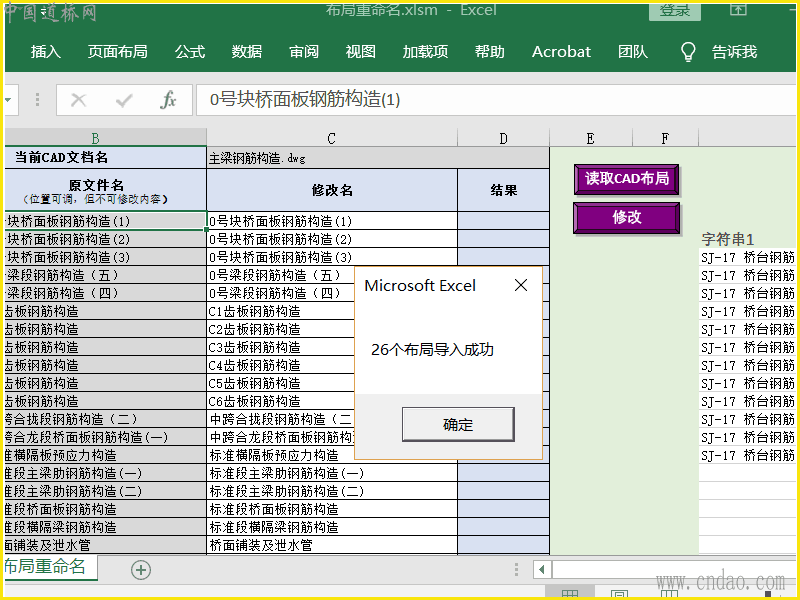This screenshot has width=800, height=600.
Task: Expand the Name Box dropdown arrow
Action: [x=10, y=100]
